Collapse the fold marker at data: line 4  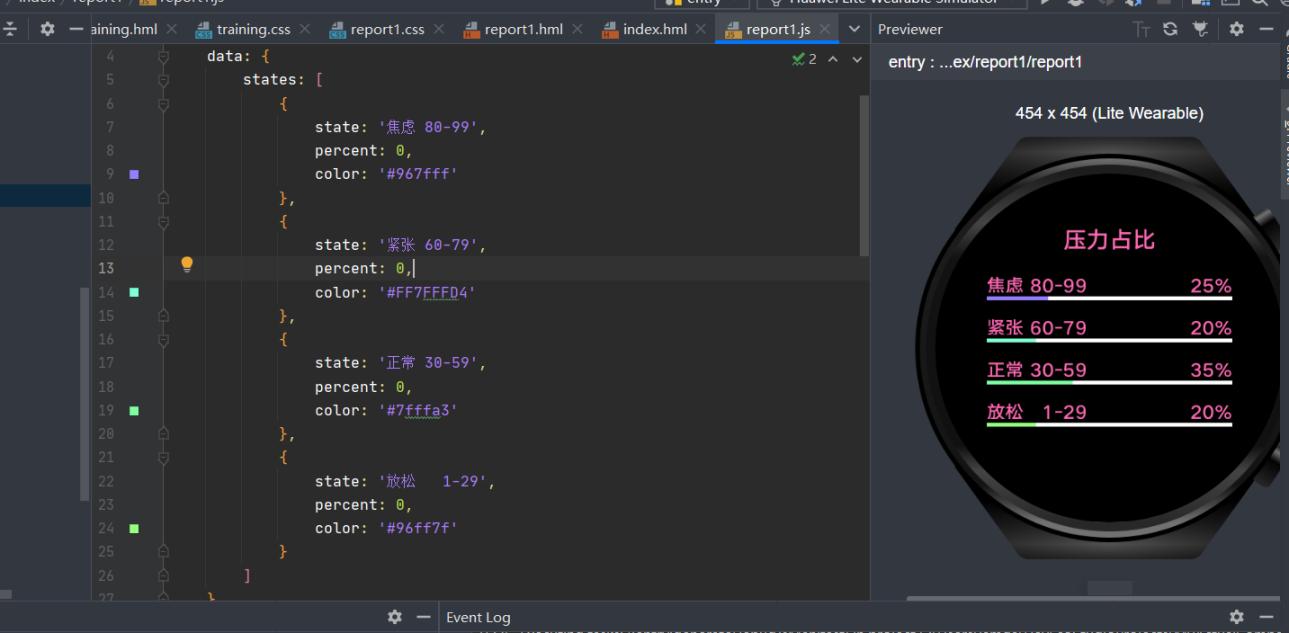(164, 57)
